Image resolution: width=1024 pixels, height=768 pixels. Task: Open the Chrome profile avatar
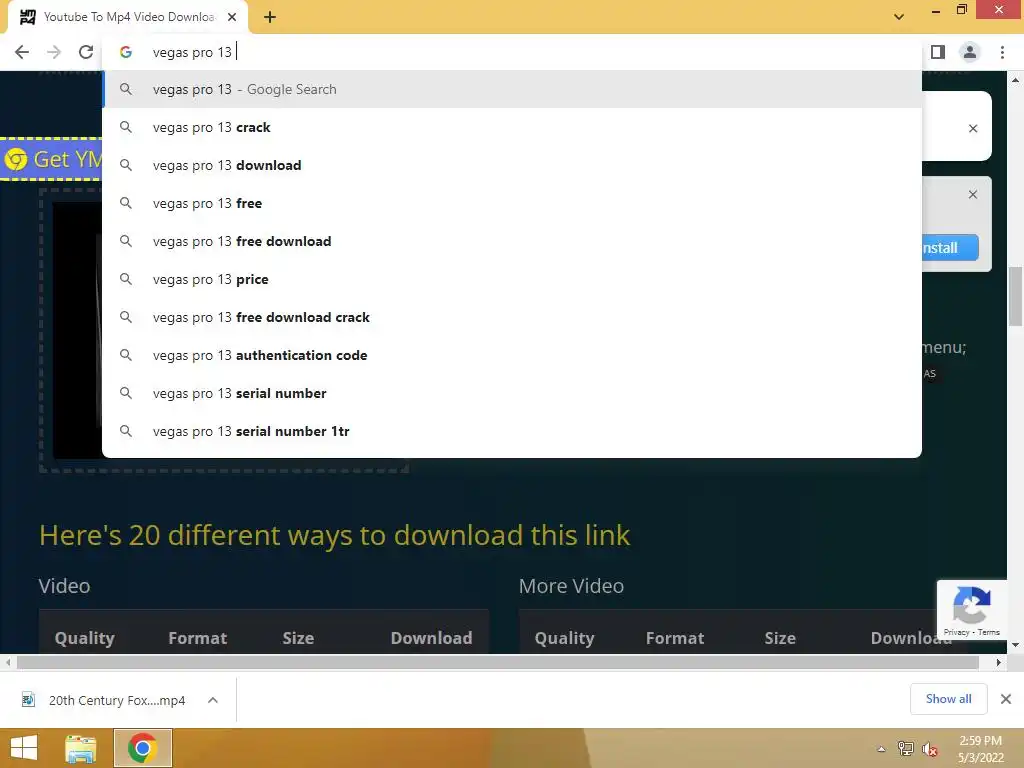(970, 52)
